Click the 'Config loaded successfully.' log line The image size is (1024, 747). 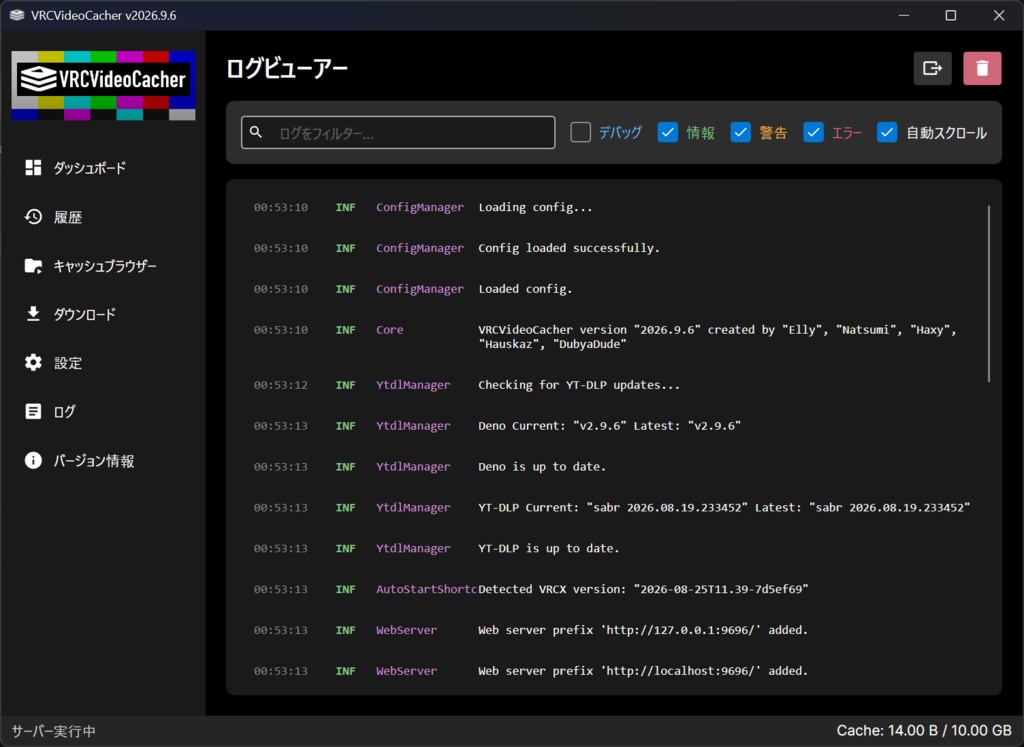pyautogui.click(x=569, y=248)
